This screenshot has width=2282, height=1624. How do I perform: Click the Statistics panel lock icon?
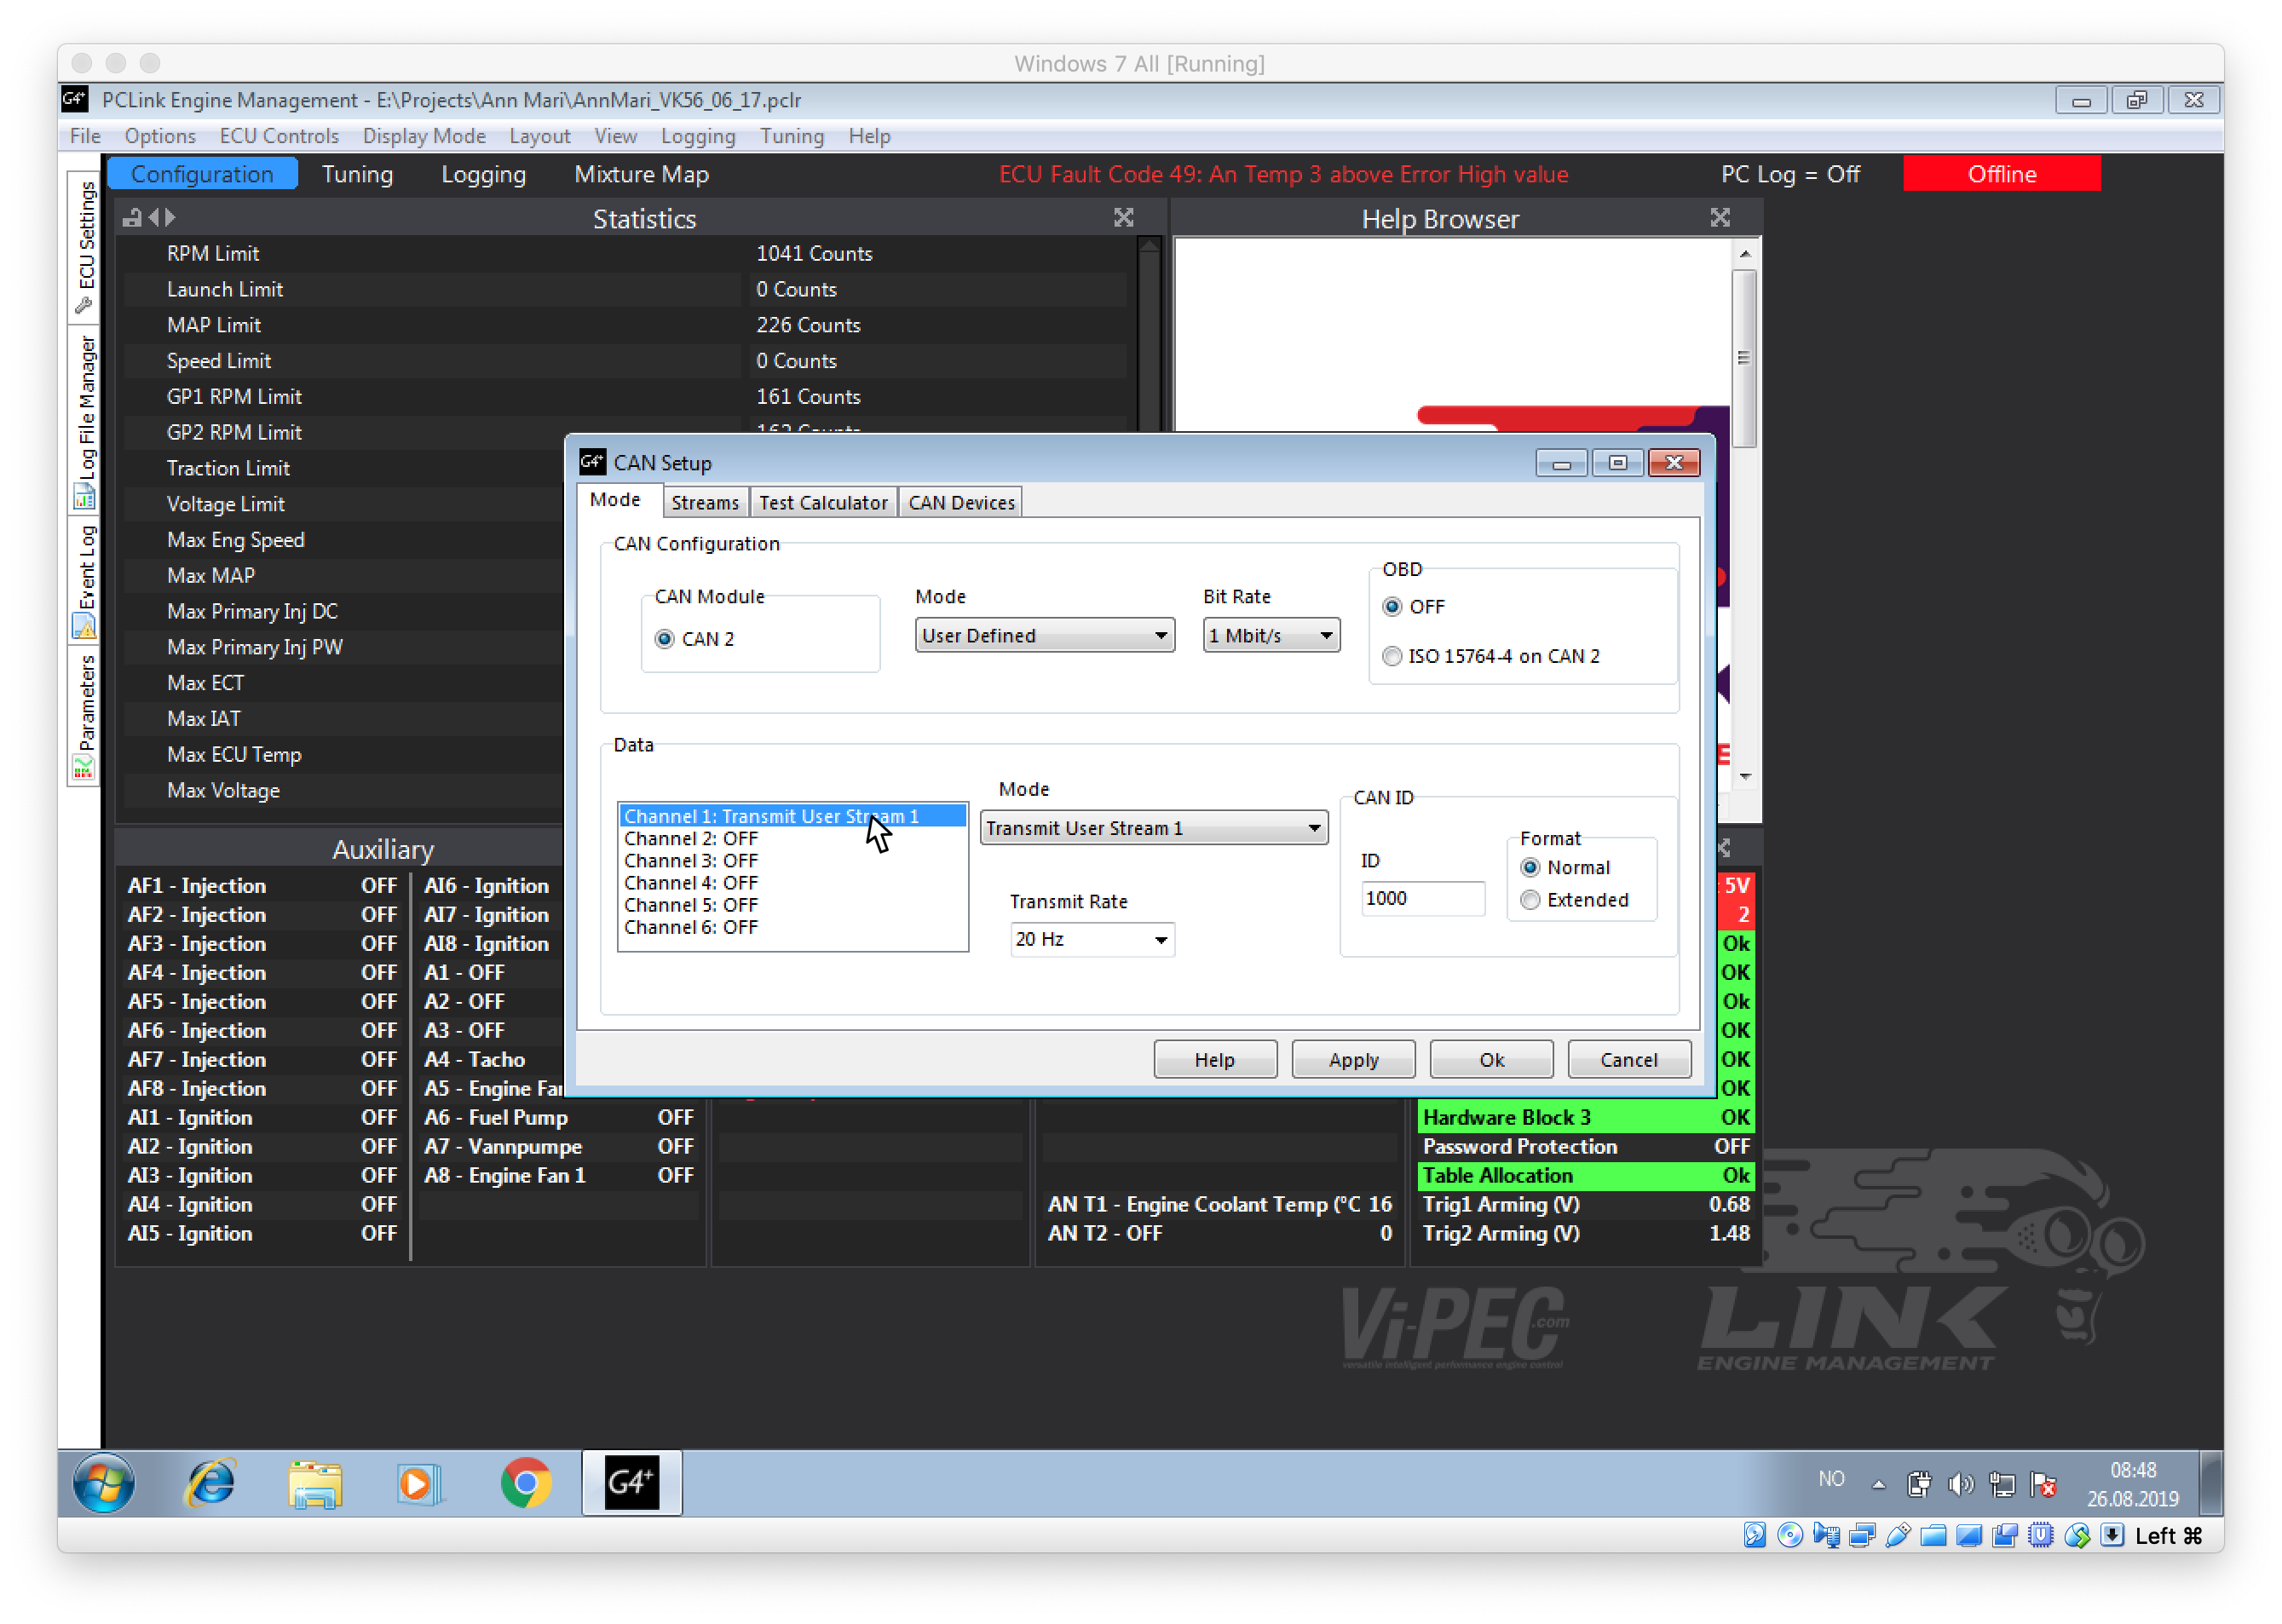[x=132, y=217]
